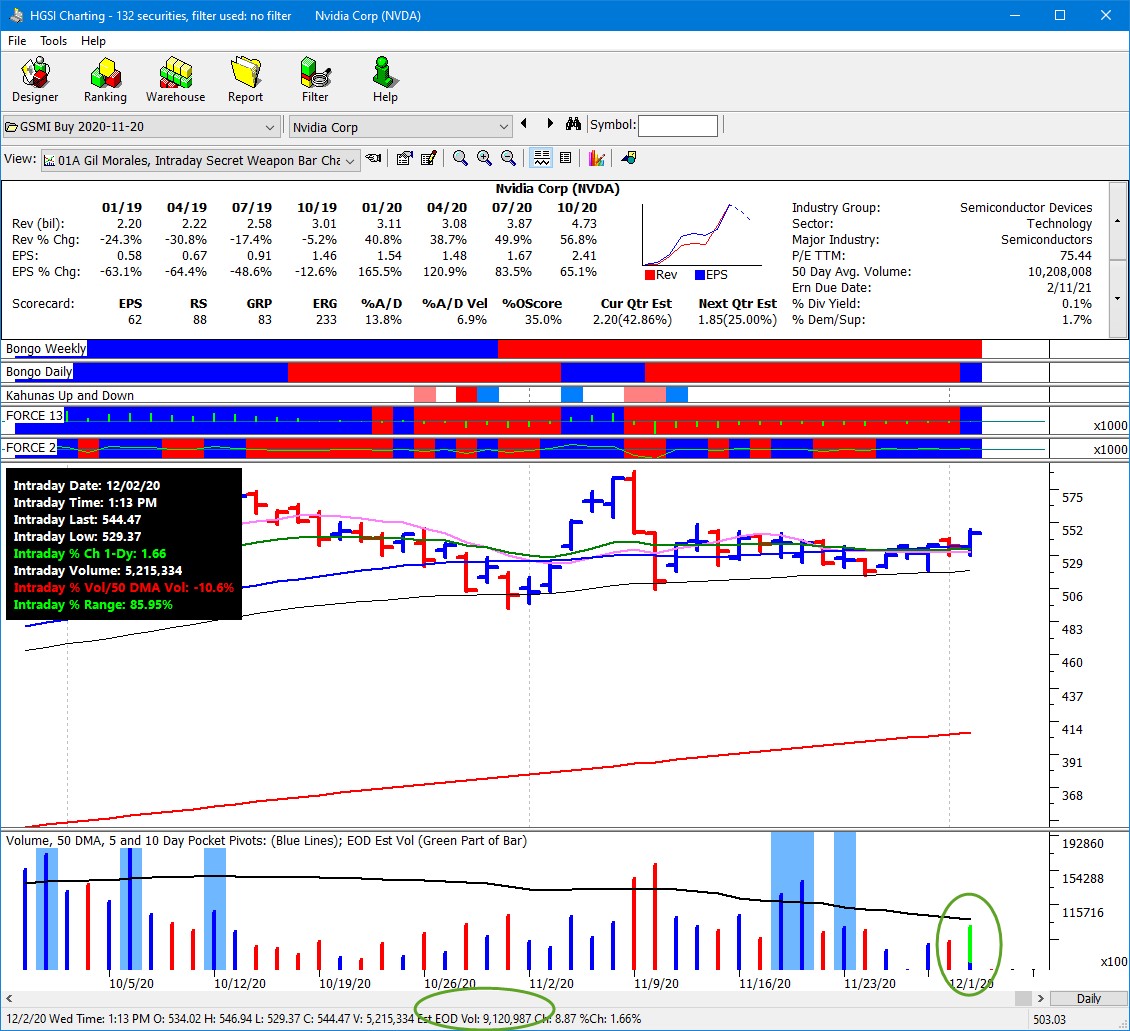Open the Tools menu
Image resolution: width=1130 pixels, height=1031 pixels.
click(x=53, y=41)
